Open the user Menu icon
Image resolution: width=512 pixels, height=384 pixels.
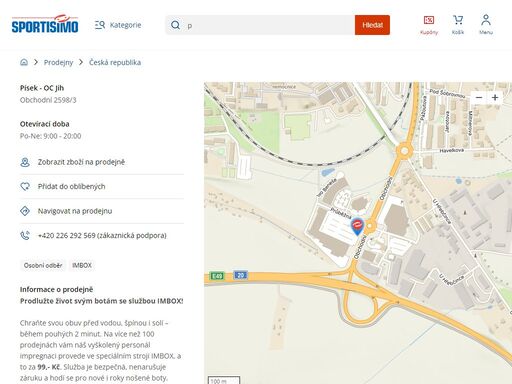click(x=486, y=25)
